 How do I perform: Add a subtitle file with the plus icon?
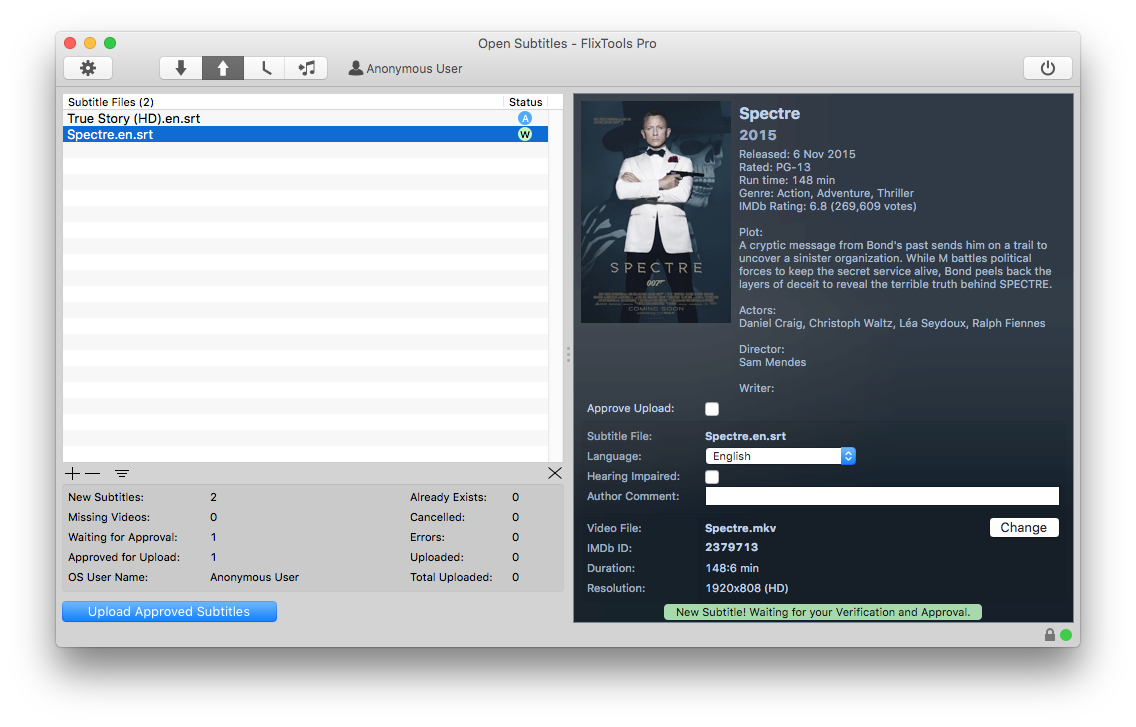tap(72, 473)
